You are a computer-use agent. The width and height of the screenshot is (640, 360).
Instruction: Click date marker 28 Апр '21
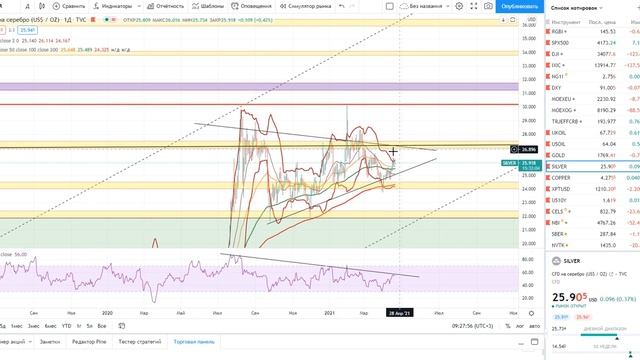coord(400,313)
